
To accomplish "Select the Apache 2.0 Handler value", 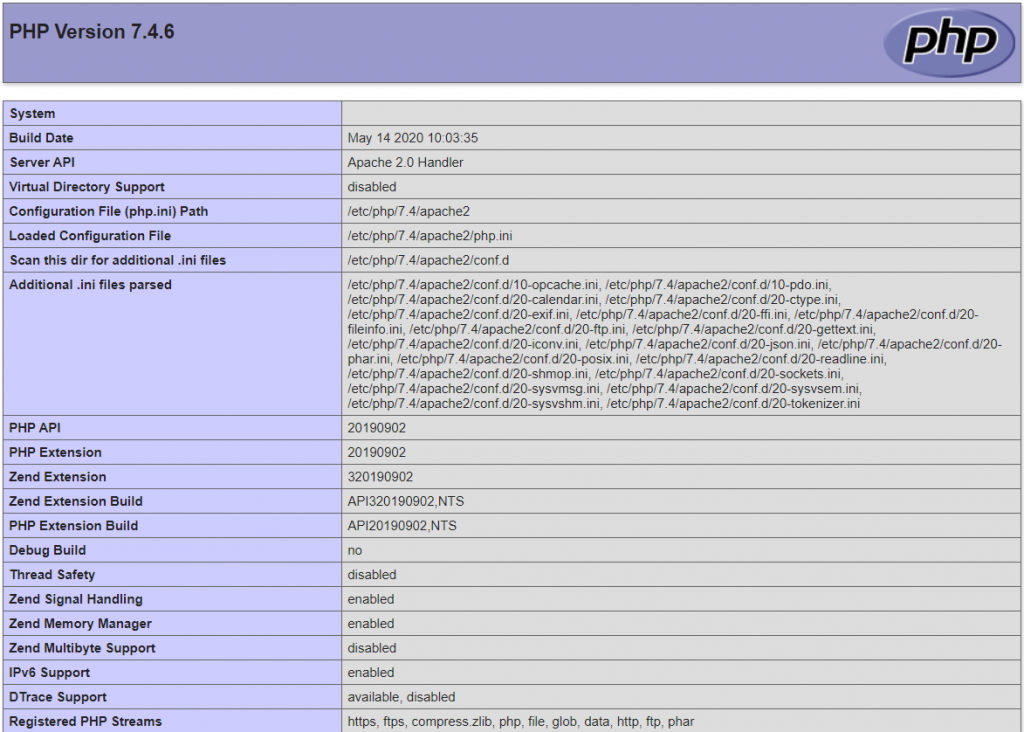I will pos(406,163).
